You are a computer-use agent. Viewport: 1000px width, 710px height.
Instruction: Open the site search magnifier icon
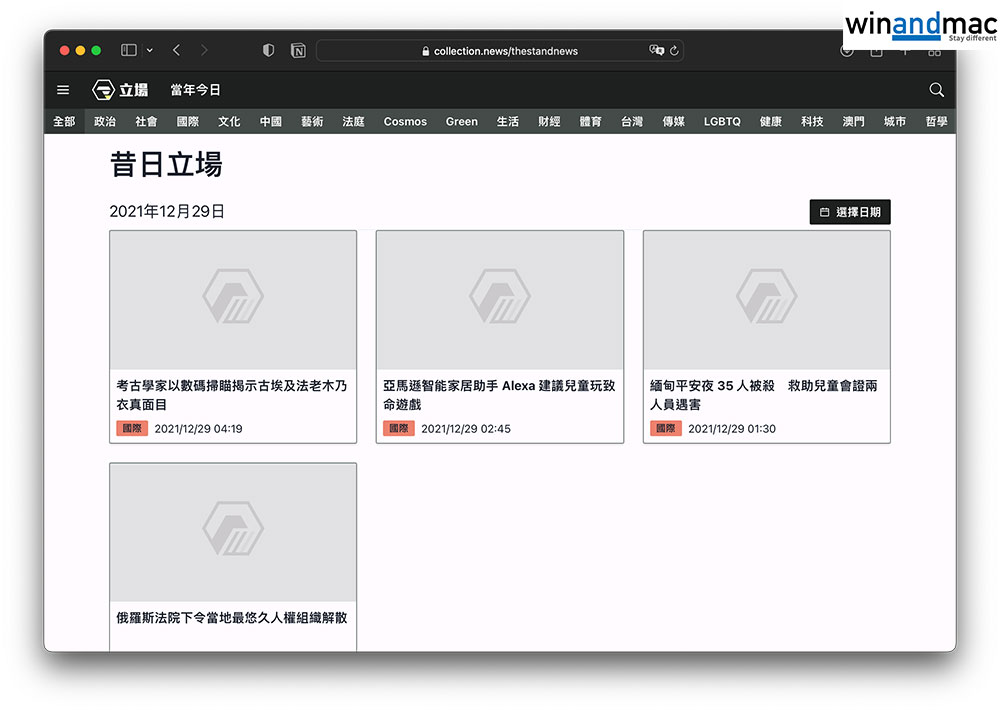pyautogui.click(x=936, y=90)
